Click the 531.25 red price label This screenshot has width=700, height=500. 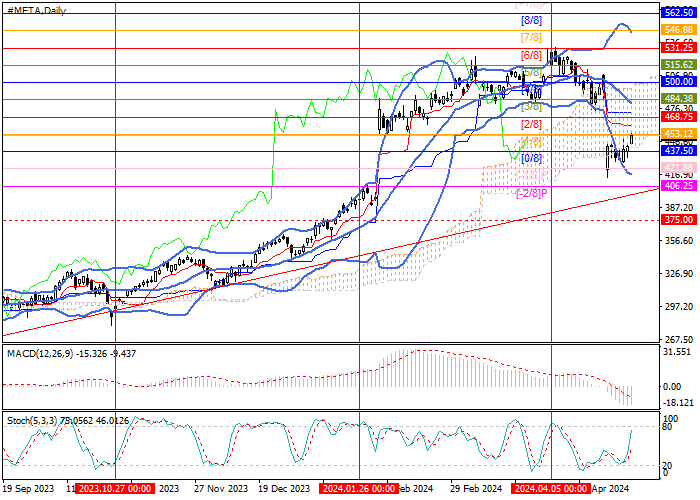[x=678, y=47]
